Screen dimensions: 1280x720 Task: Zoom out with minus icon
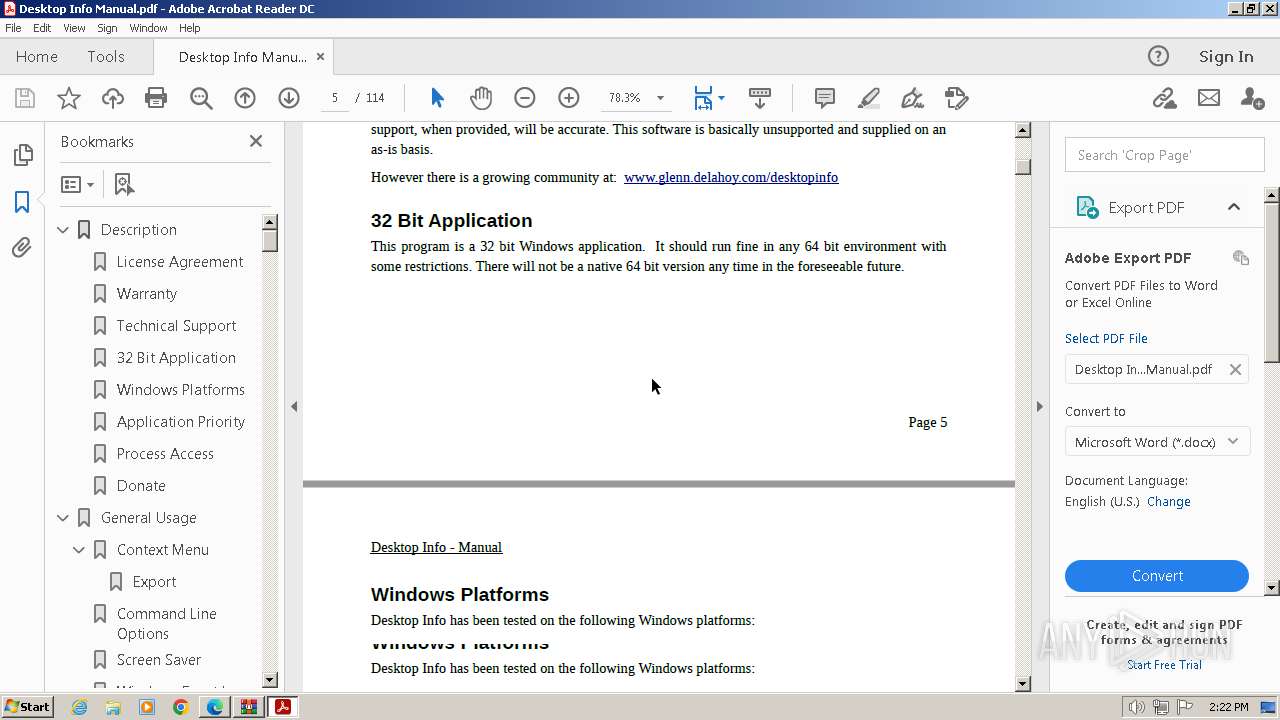point(525,98)
